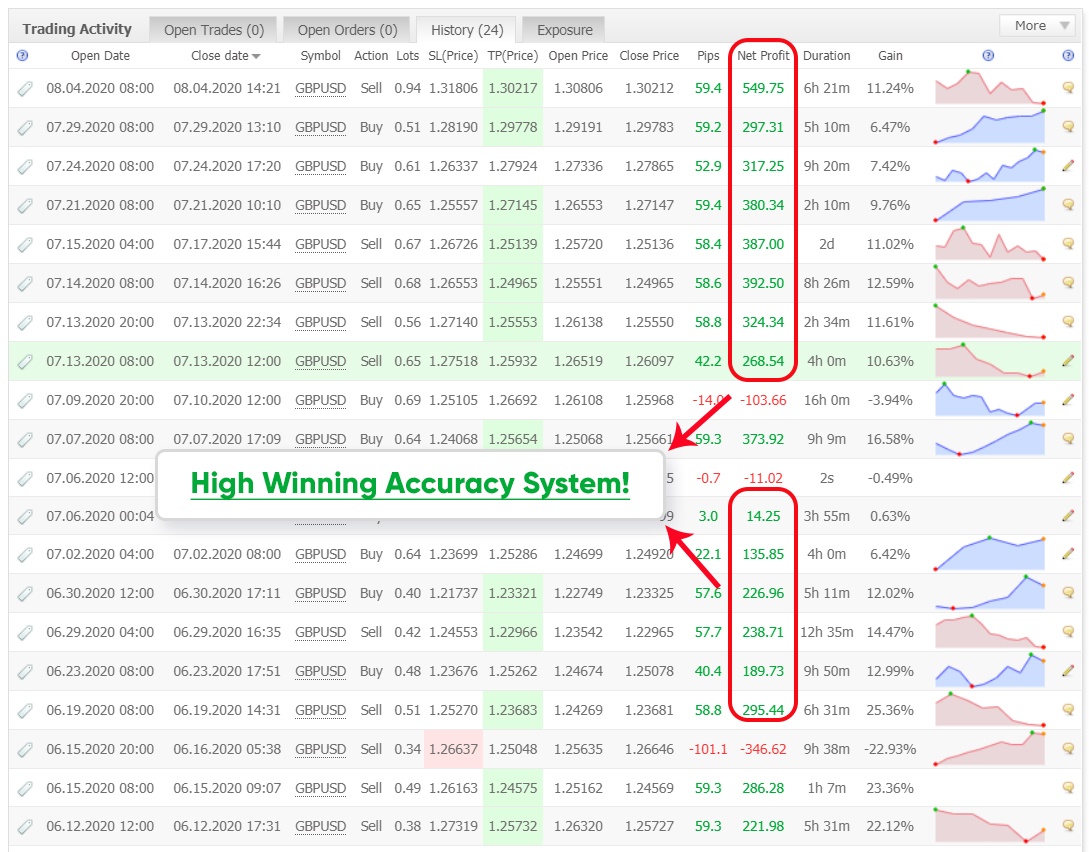The width and height of the screenshot is (1089, 852).
Task: Click the pencil icon on the 07.09.2020 trade row
Action: click(1068, 400)
